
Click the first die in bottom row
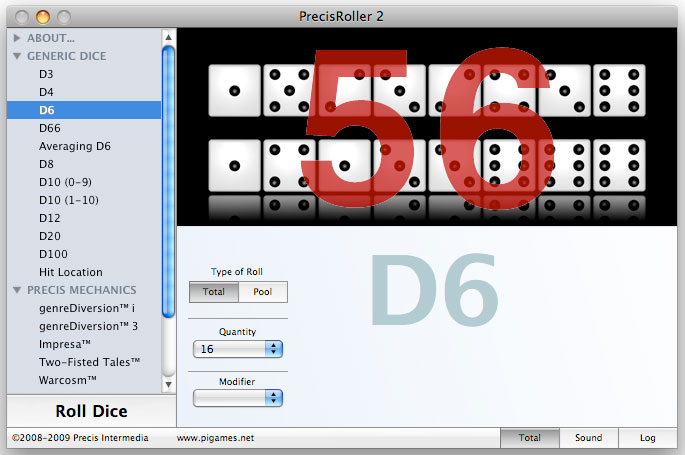(x=235, y=165)
